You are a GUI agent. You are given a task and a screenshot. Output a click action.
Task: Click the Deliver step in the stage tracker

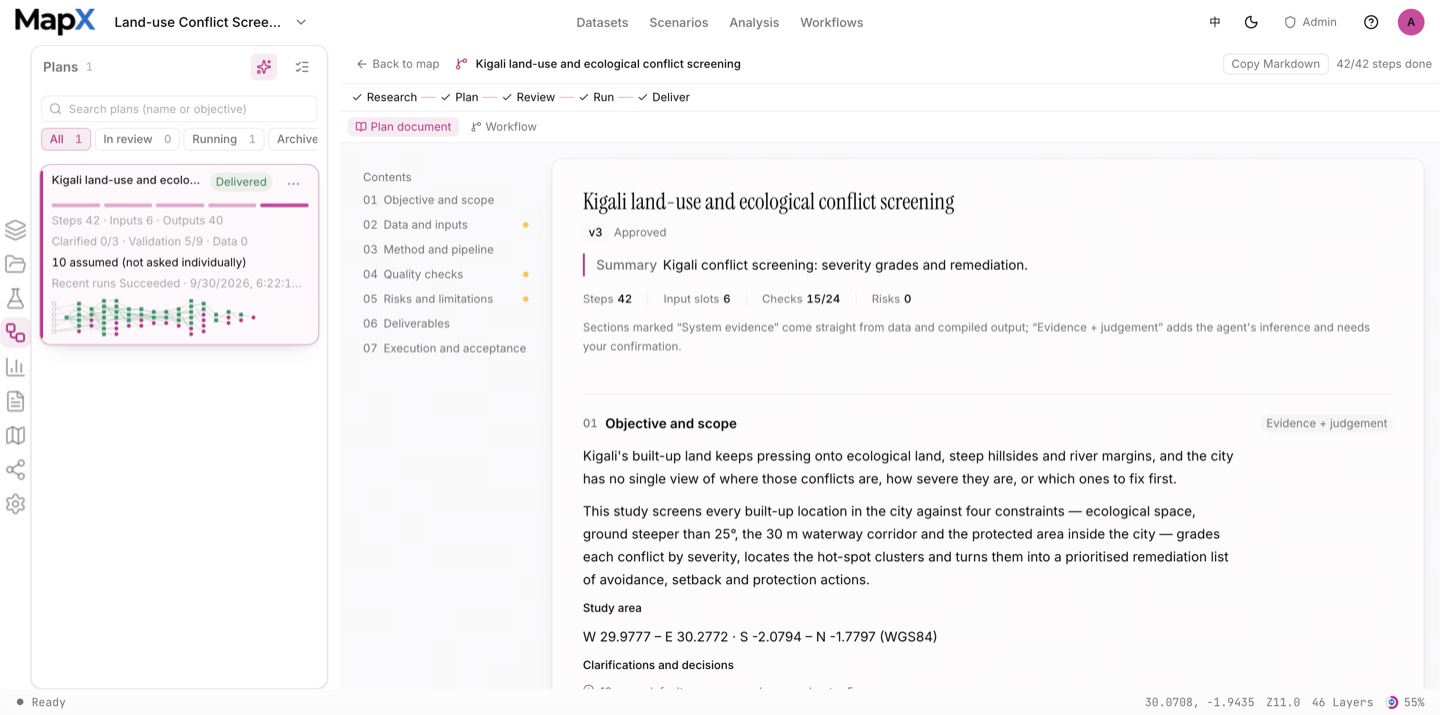(663, 97)
